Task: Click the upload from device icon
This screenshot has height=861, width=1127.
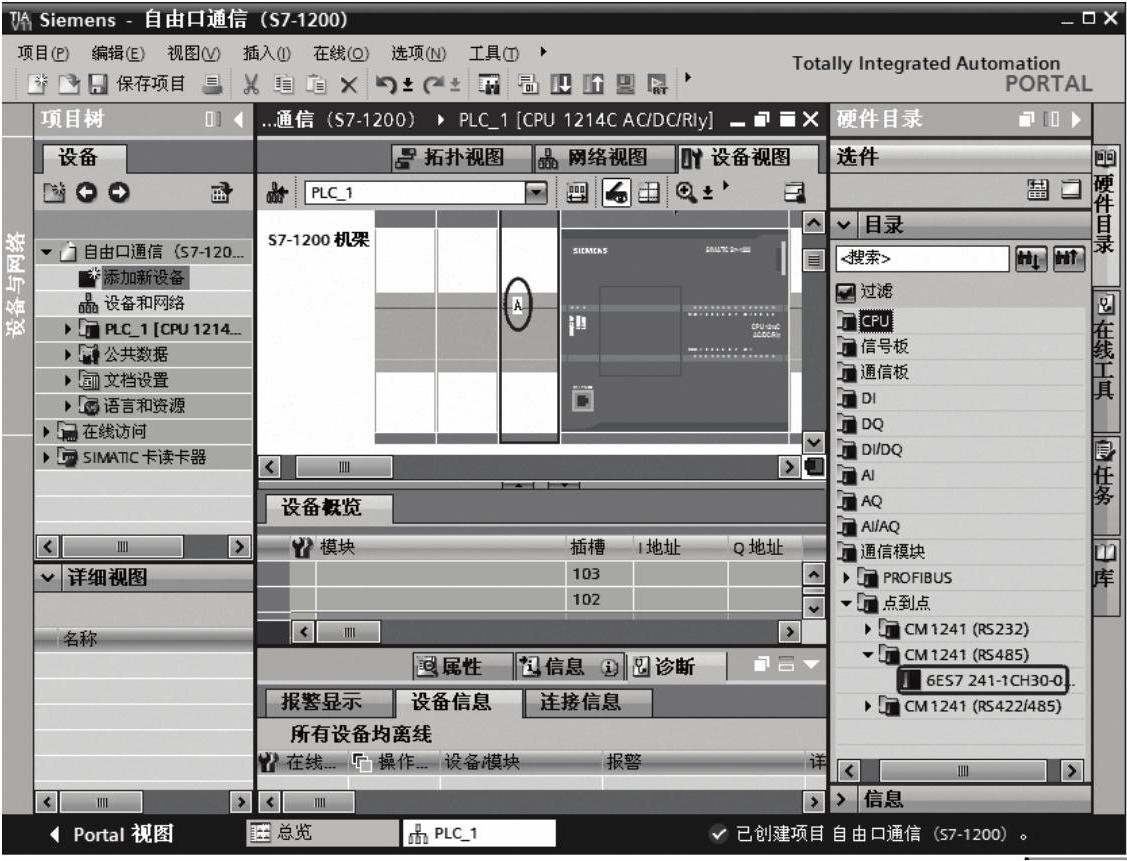Action: [x=593, y=85]
